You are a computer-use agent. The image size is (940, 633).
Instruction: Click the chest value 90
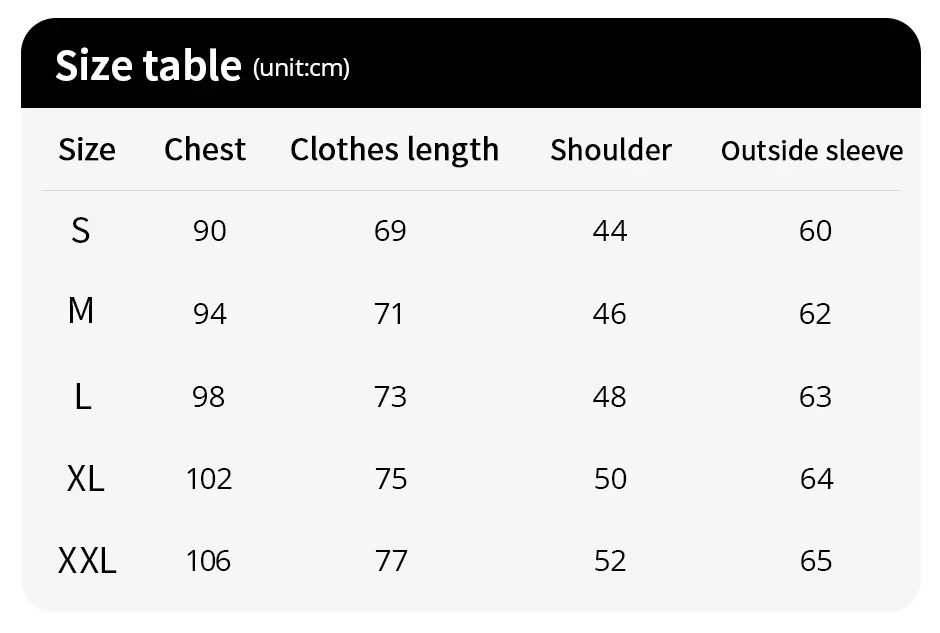210,231
